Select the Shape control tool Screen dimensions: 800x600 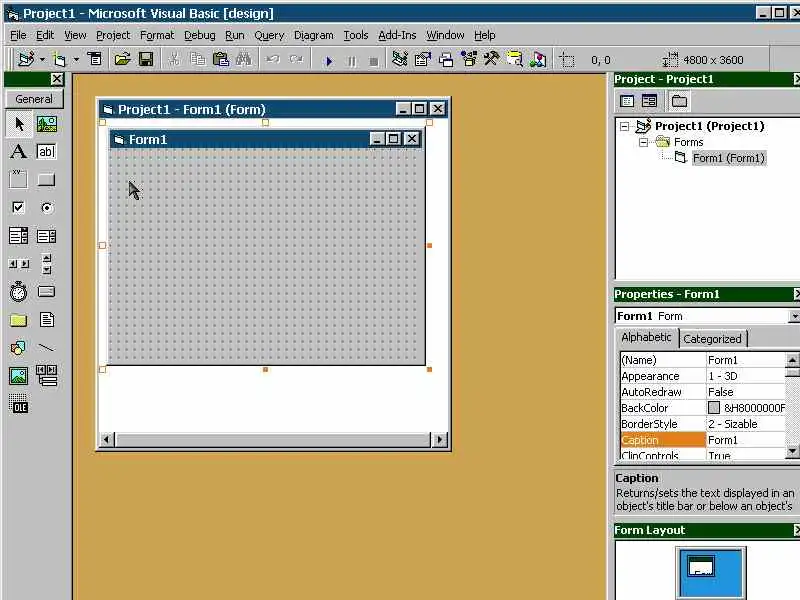(x=19, y=348)
